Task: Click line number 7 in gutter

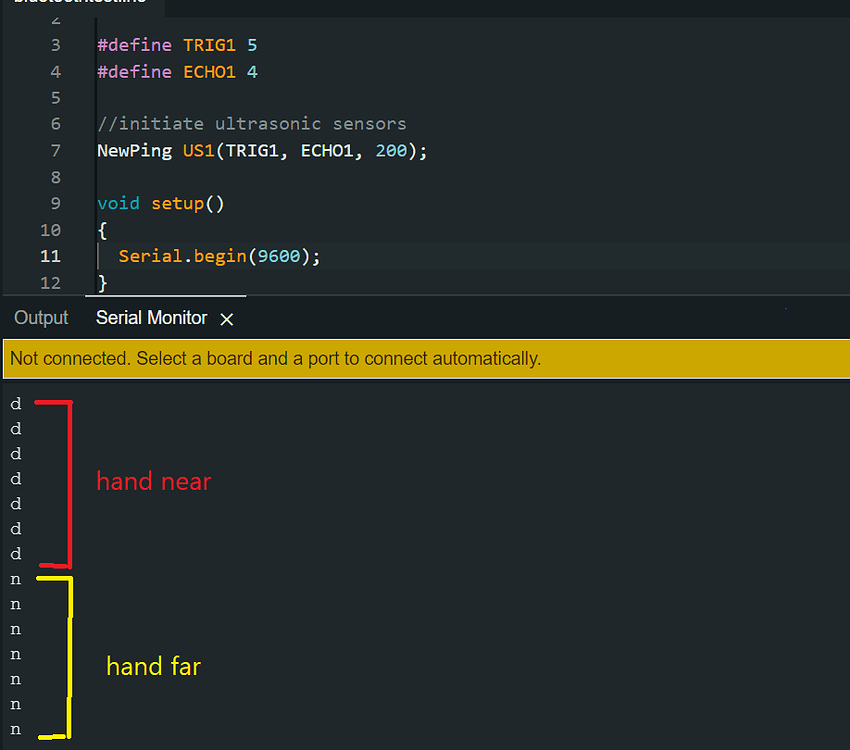Action: pyautogui.click(x=55, y=151)
